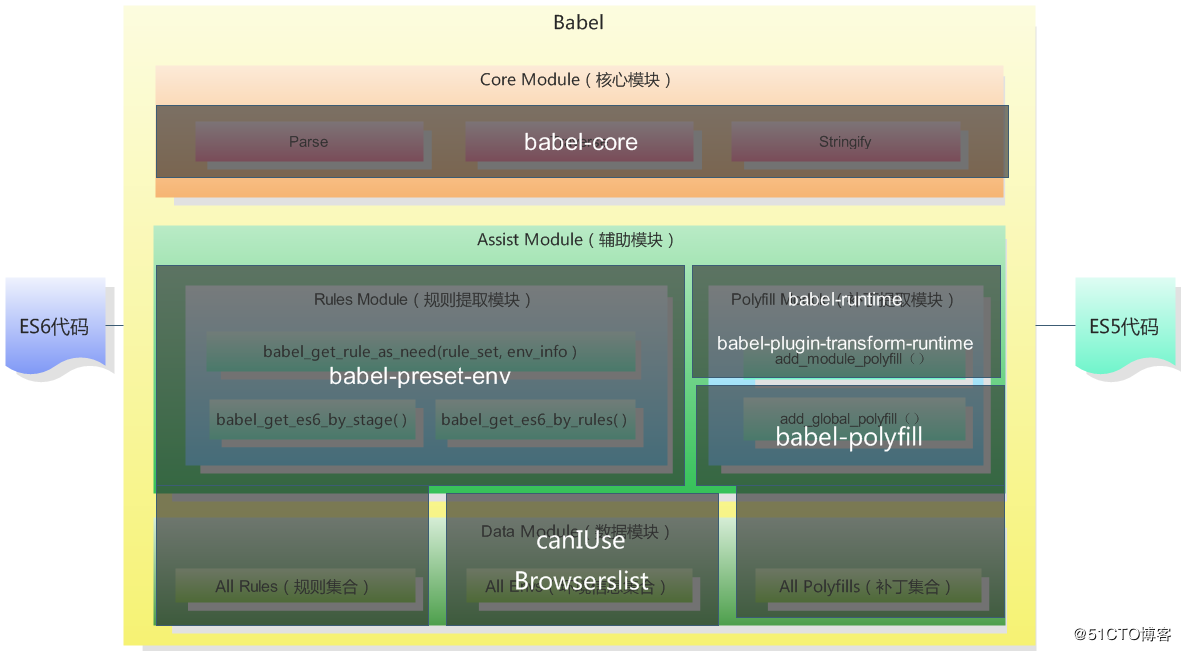Select the babel-core block
The height and width of the screenshot is (651, 1181).
pos(580,142)
